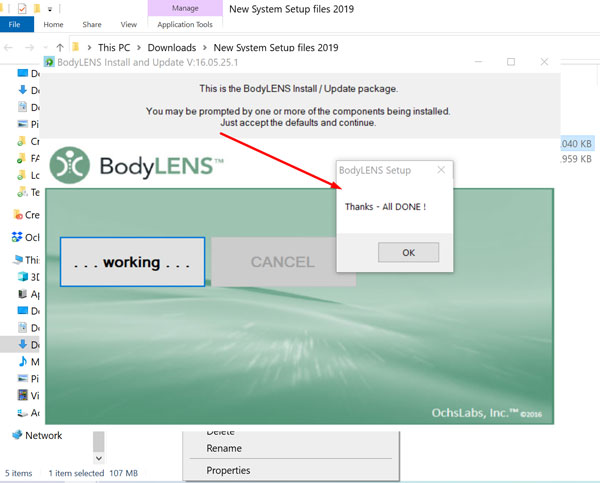Select the FA folder in quick access
The height and width of the screenshot is (483, 600).
(28, 158)
